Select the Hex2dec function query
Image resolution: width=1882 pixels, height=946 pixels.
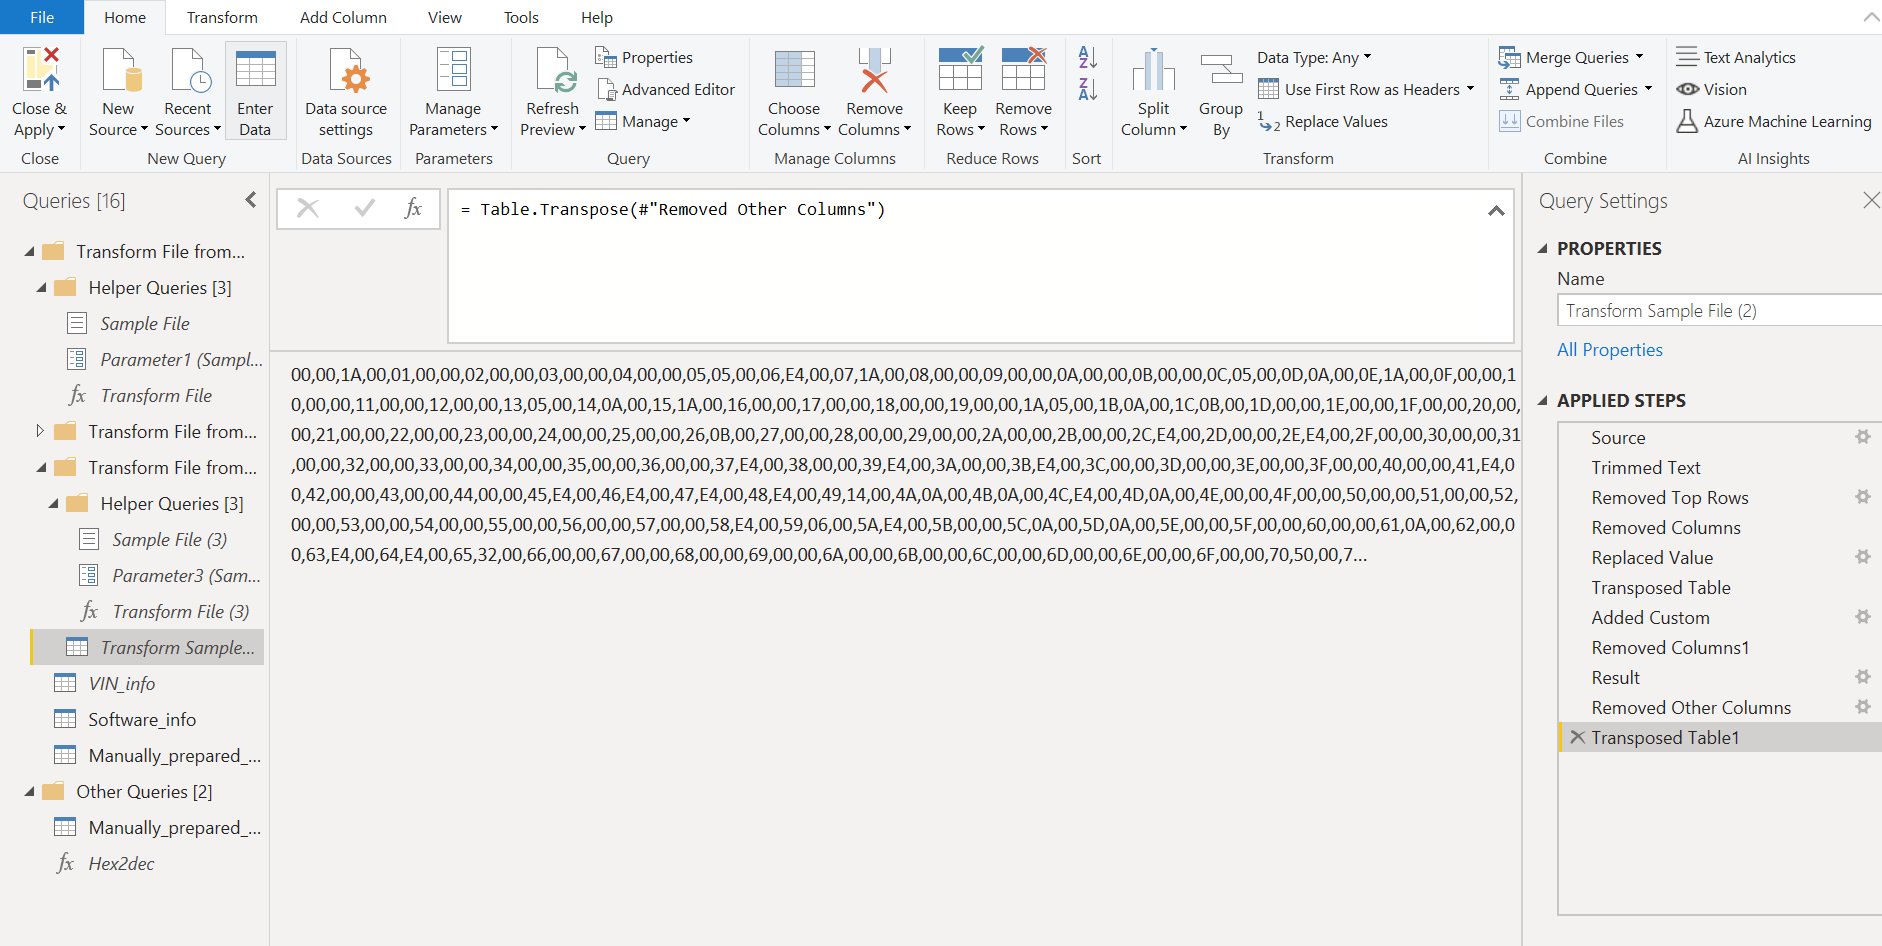(121, 864)
